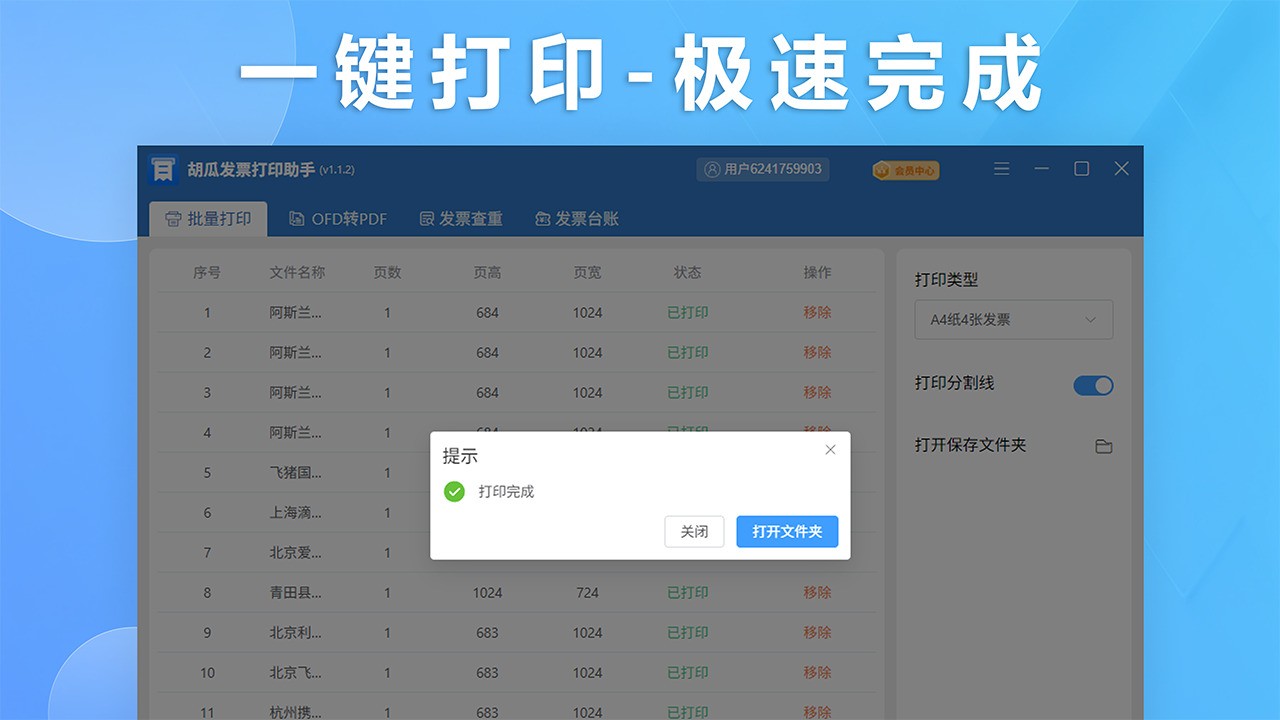Dismiss the 打印完成 dialog with its X
Screen dimensions: 1280x720
830,450
